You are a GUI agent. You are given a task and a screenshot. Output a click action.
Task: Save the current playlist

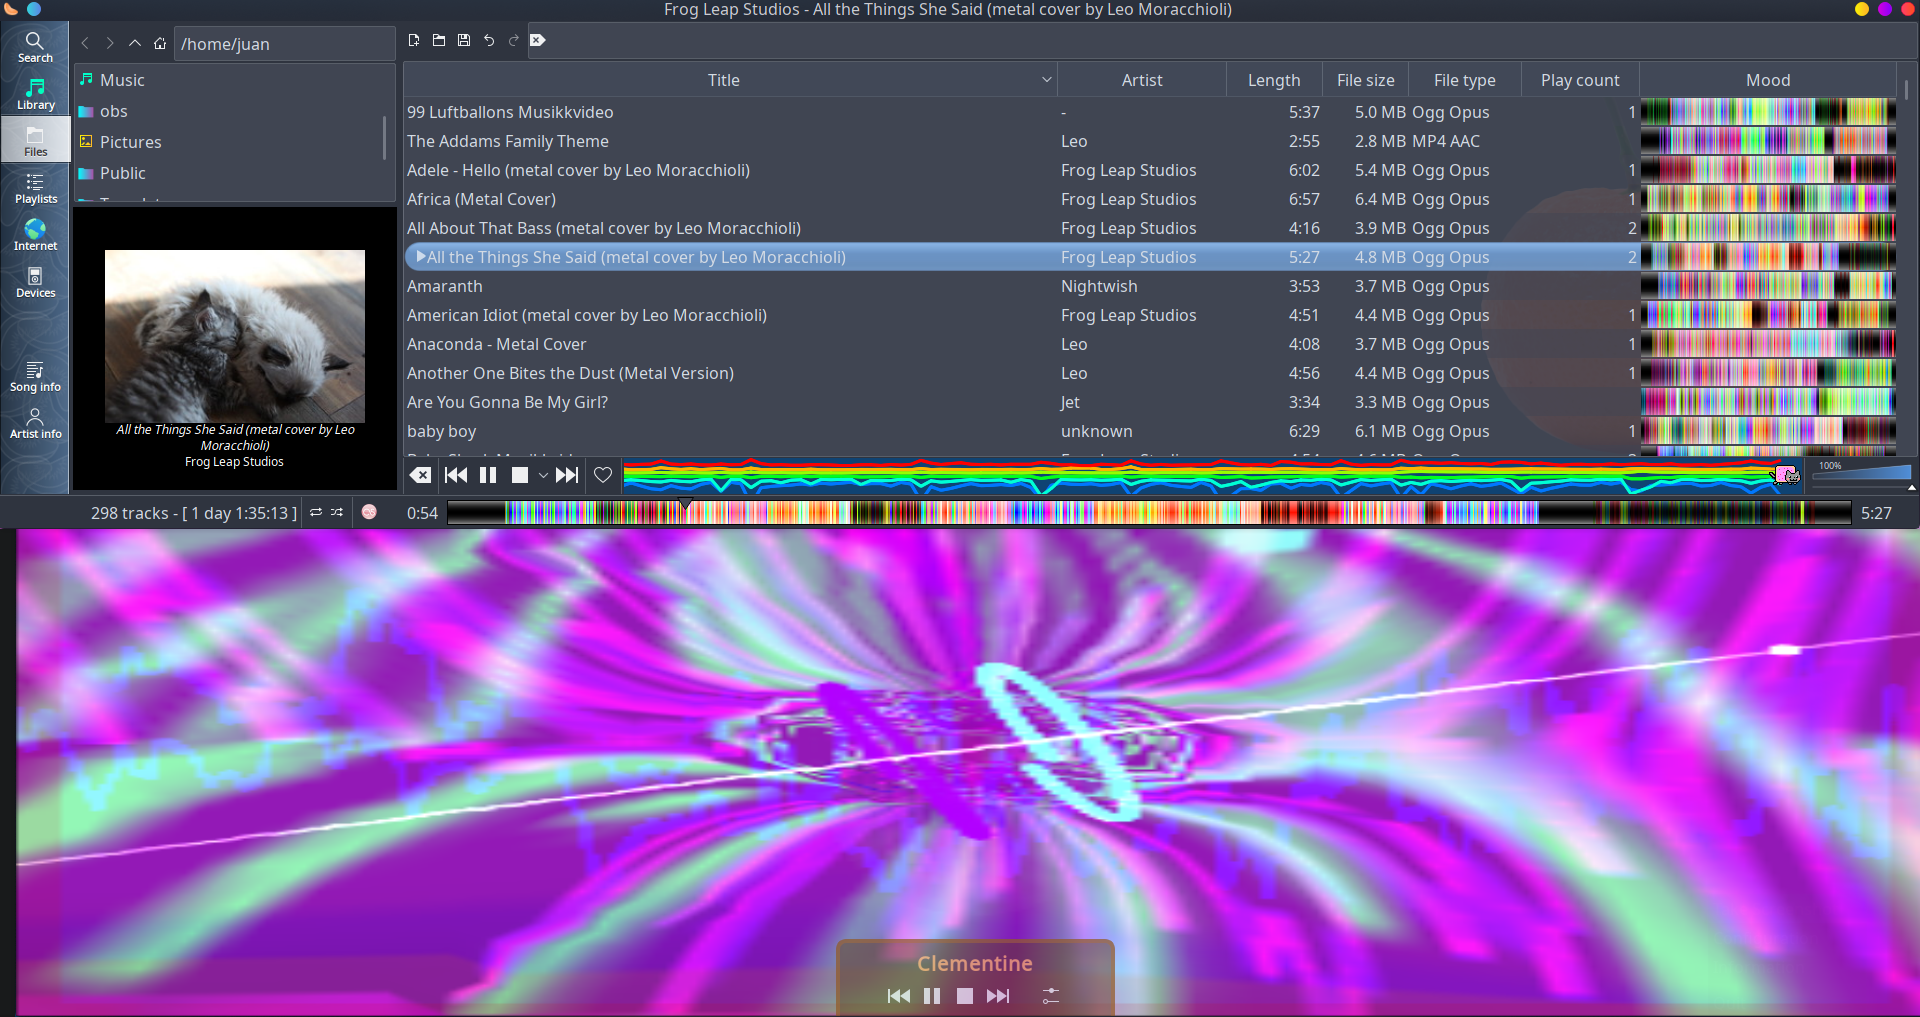[464, 40]
